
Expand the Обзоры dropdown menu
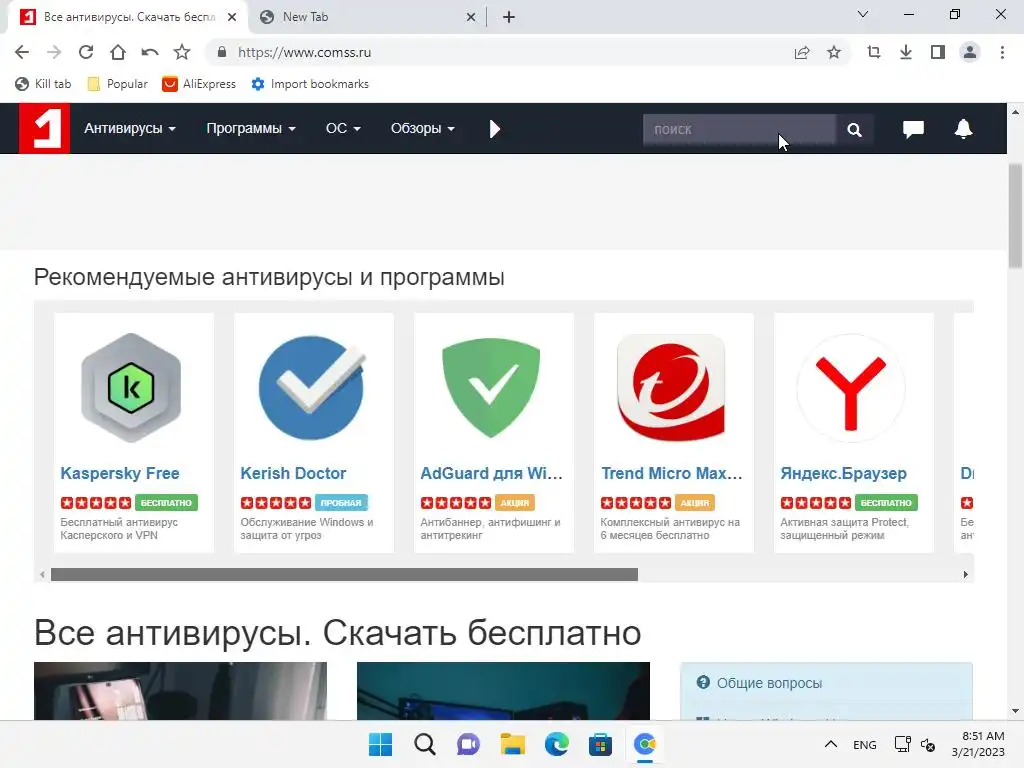click(x=423, y=129)
